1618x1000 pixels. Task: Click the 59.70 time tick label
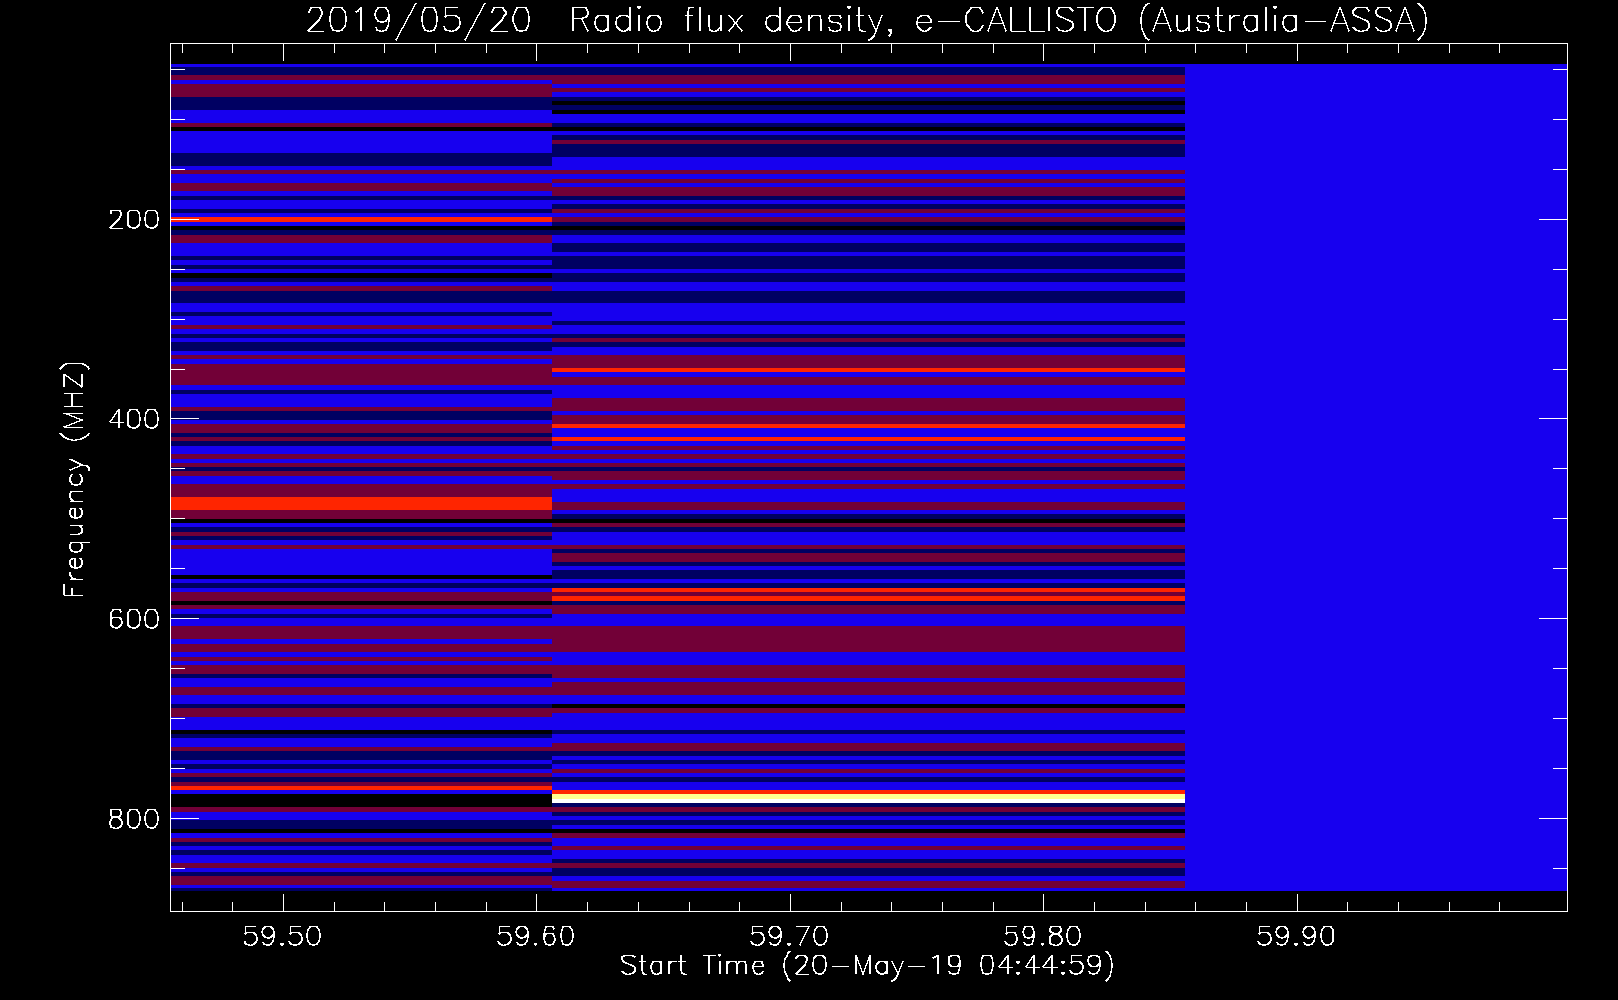[790, 936]
